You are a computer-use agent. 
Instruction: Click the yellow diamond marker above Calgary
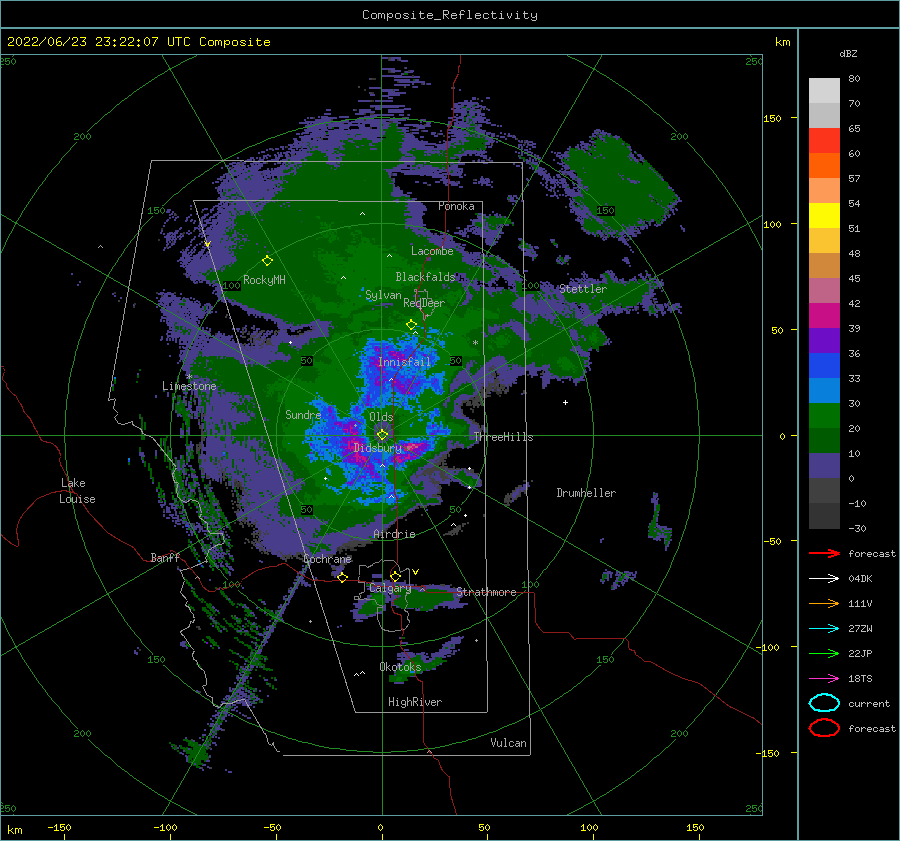pyautogui.click(x=395, y=576)
